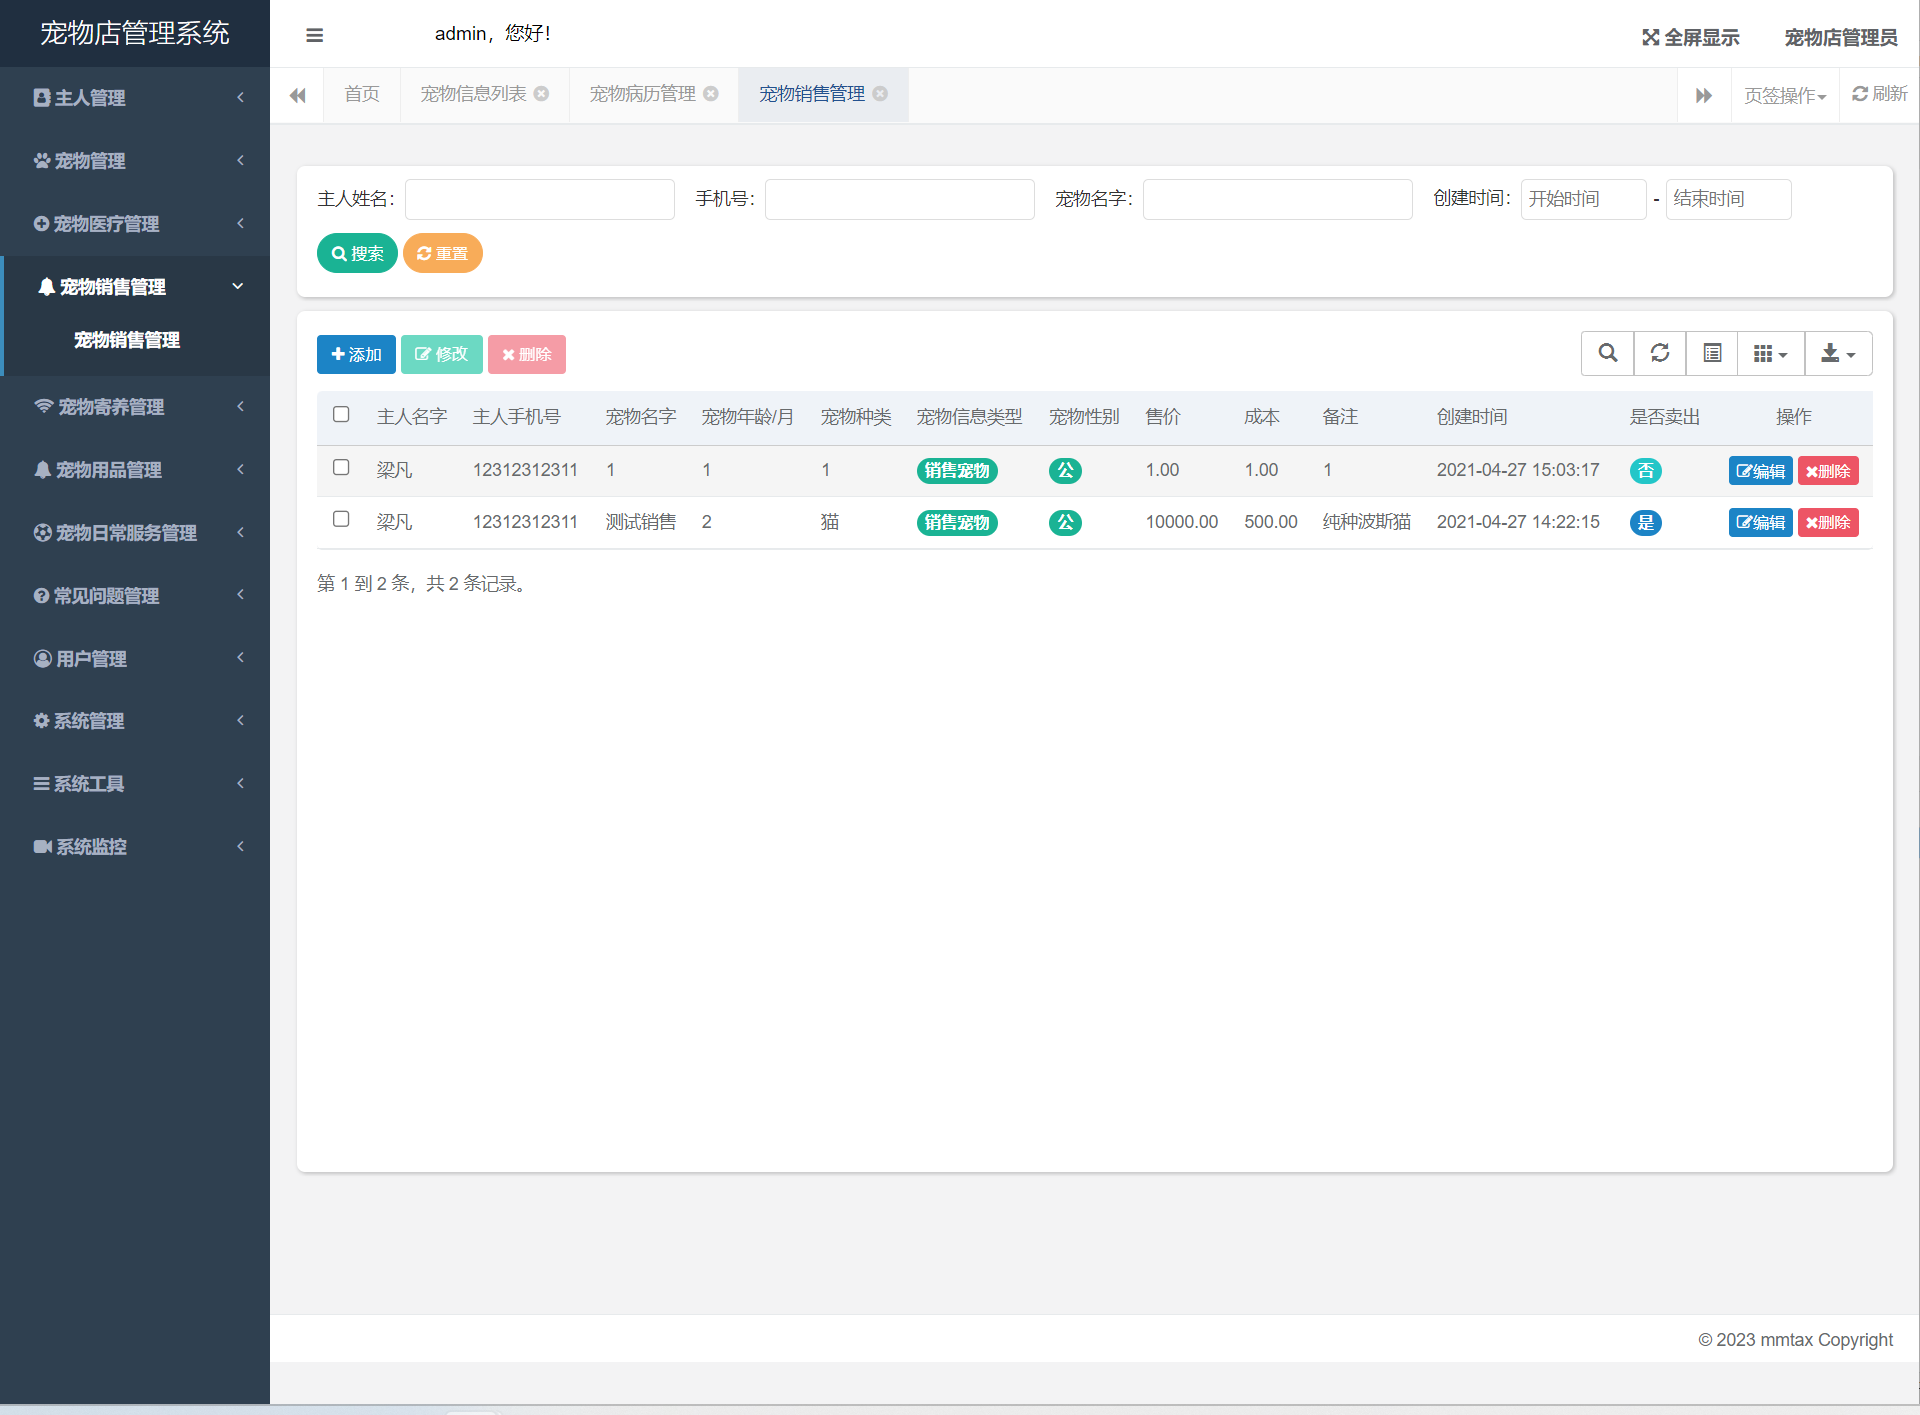Check the 测试销售 row checkbox
This screenshot has width=1920, height=1415.
(x=341, y=519)
